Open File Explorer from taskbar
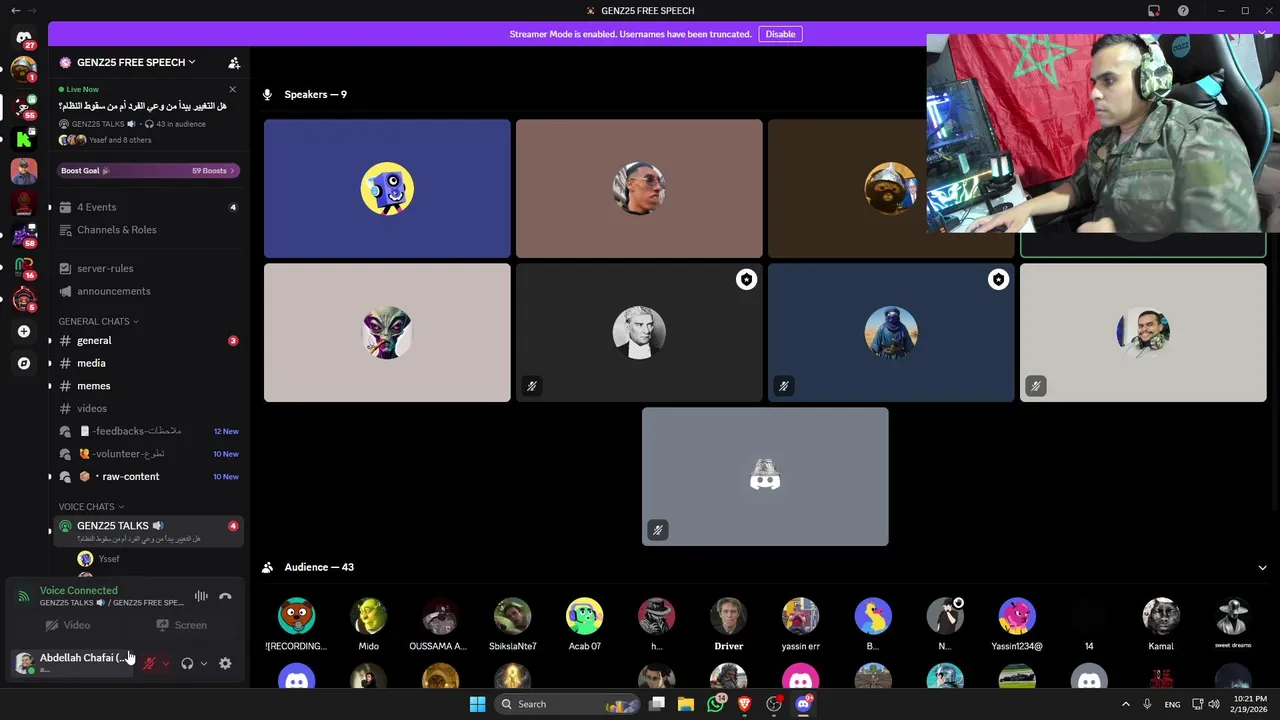The width and height of the screenshot is (1280, 720). [686, 704]
